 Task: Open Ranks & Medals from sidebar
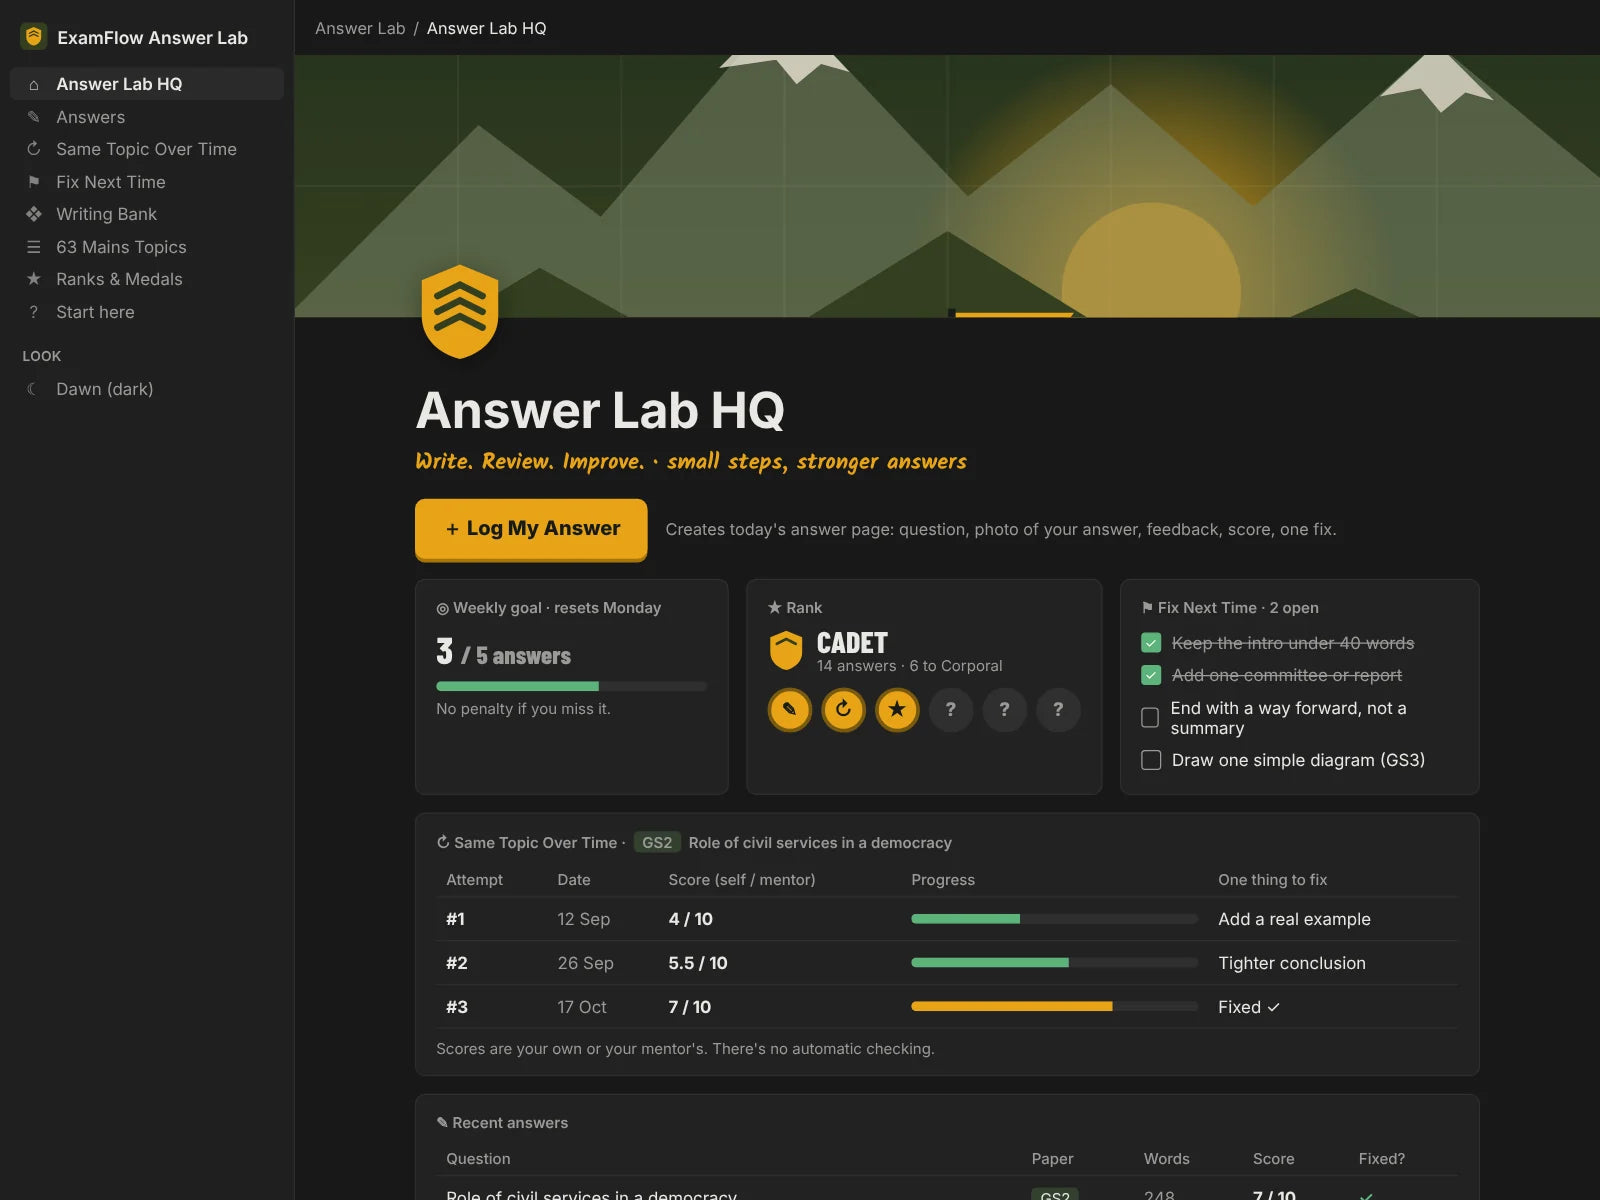(x=147, y=279)
